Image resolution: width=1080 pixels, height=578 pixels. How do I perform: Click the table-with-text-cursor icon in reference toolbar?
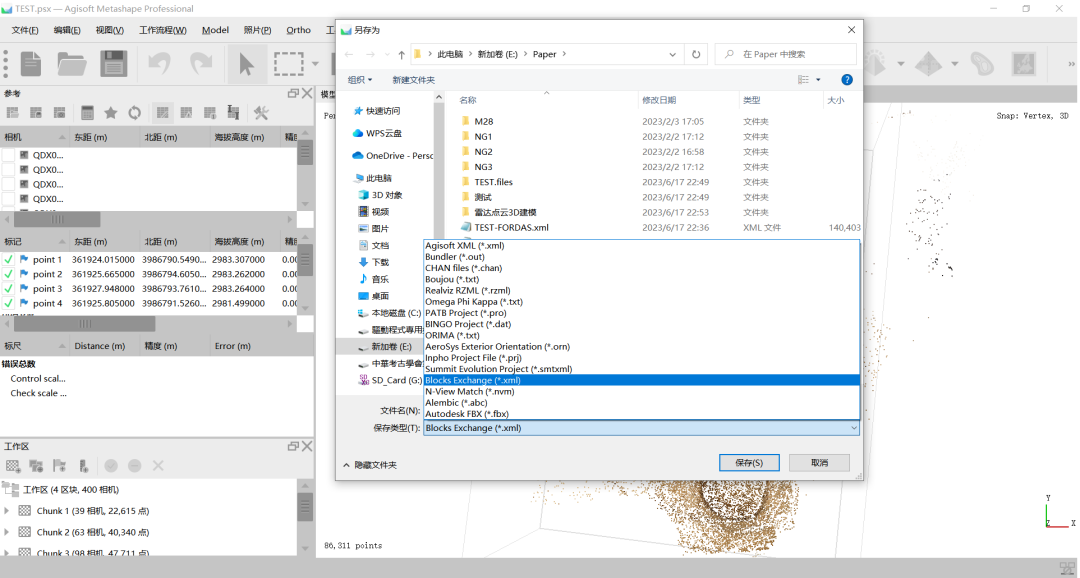click(x=233, y=113)
